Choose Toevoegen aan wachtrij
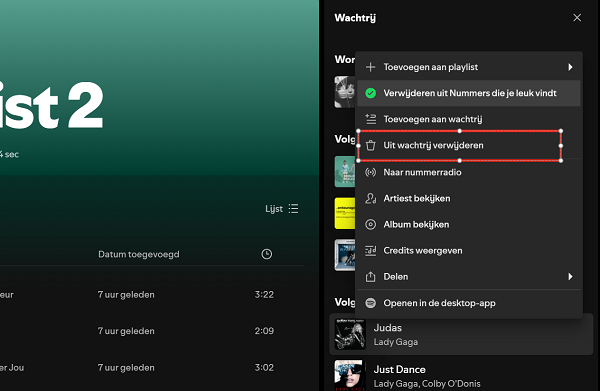This screenshot has height=391, width=600. click(469, 119)
